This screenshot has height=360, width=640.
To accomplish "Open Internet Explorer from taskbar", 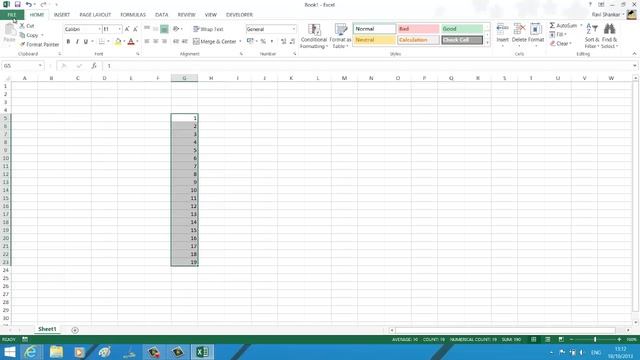I will (31, 352).
